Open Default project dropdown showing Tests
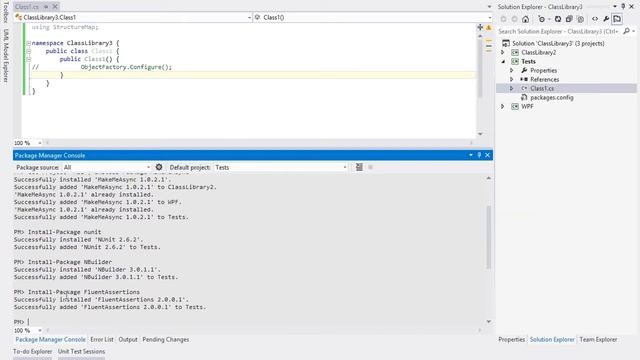This screenshot has width=640, height=360. tap(281, 167)
